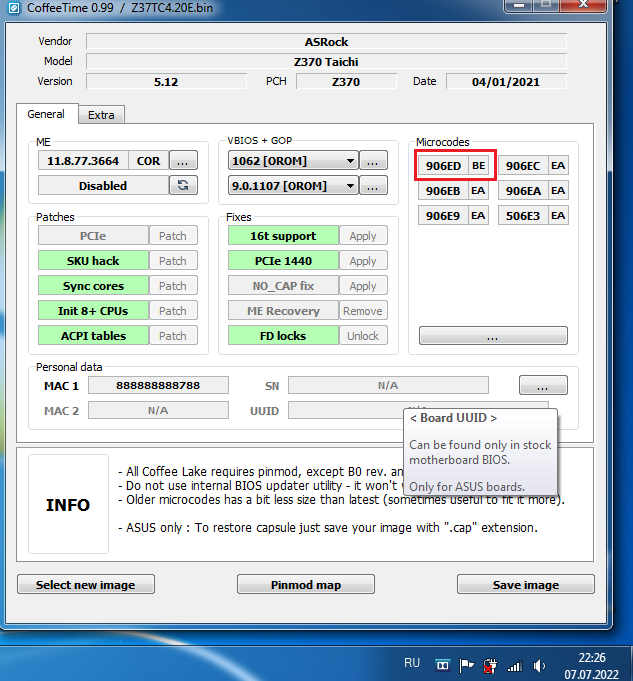Switch to the Extra tab

click(101, 115)
